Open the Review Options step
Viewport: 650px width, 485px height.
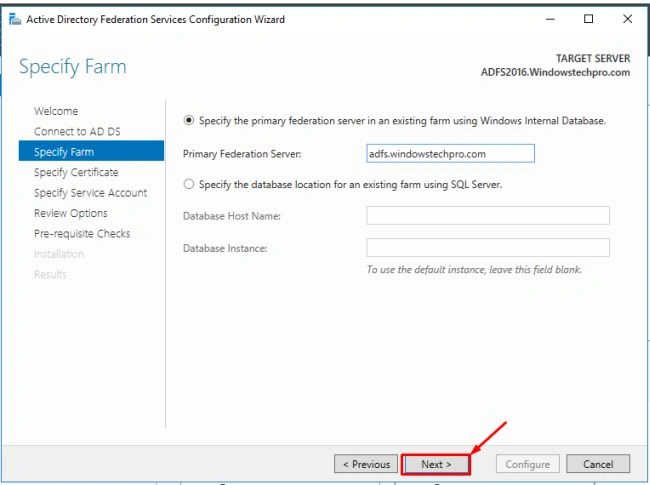(x=70, y=213)
